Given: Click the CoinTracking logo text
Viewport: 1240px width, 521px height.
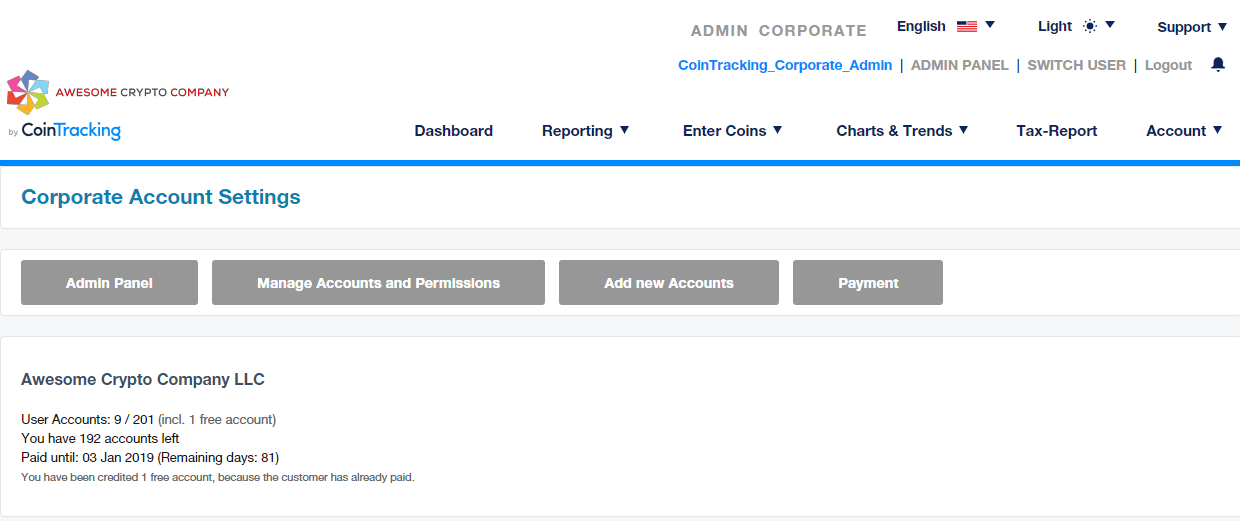Looking at the screenshot, I should (x=71, y=131).
